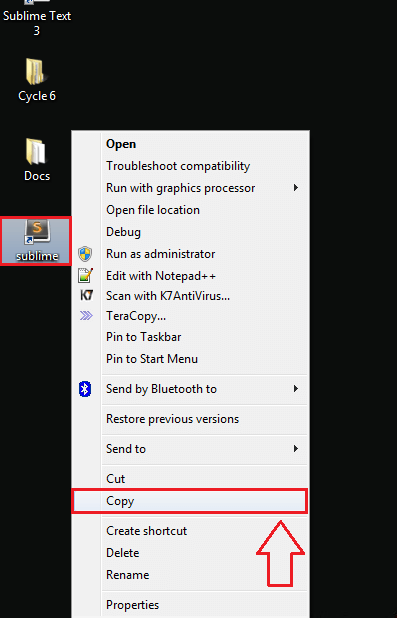Expand the Send to submenu arrow
This screenshot has height=618, width=397.
click(x=296, y=449)
